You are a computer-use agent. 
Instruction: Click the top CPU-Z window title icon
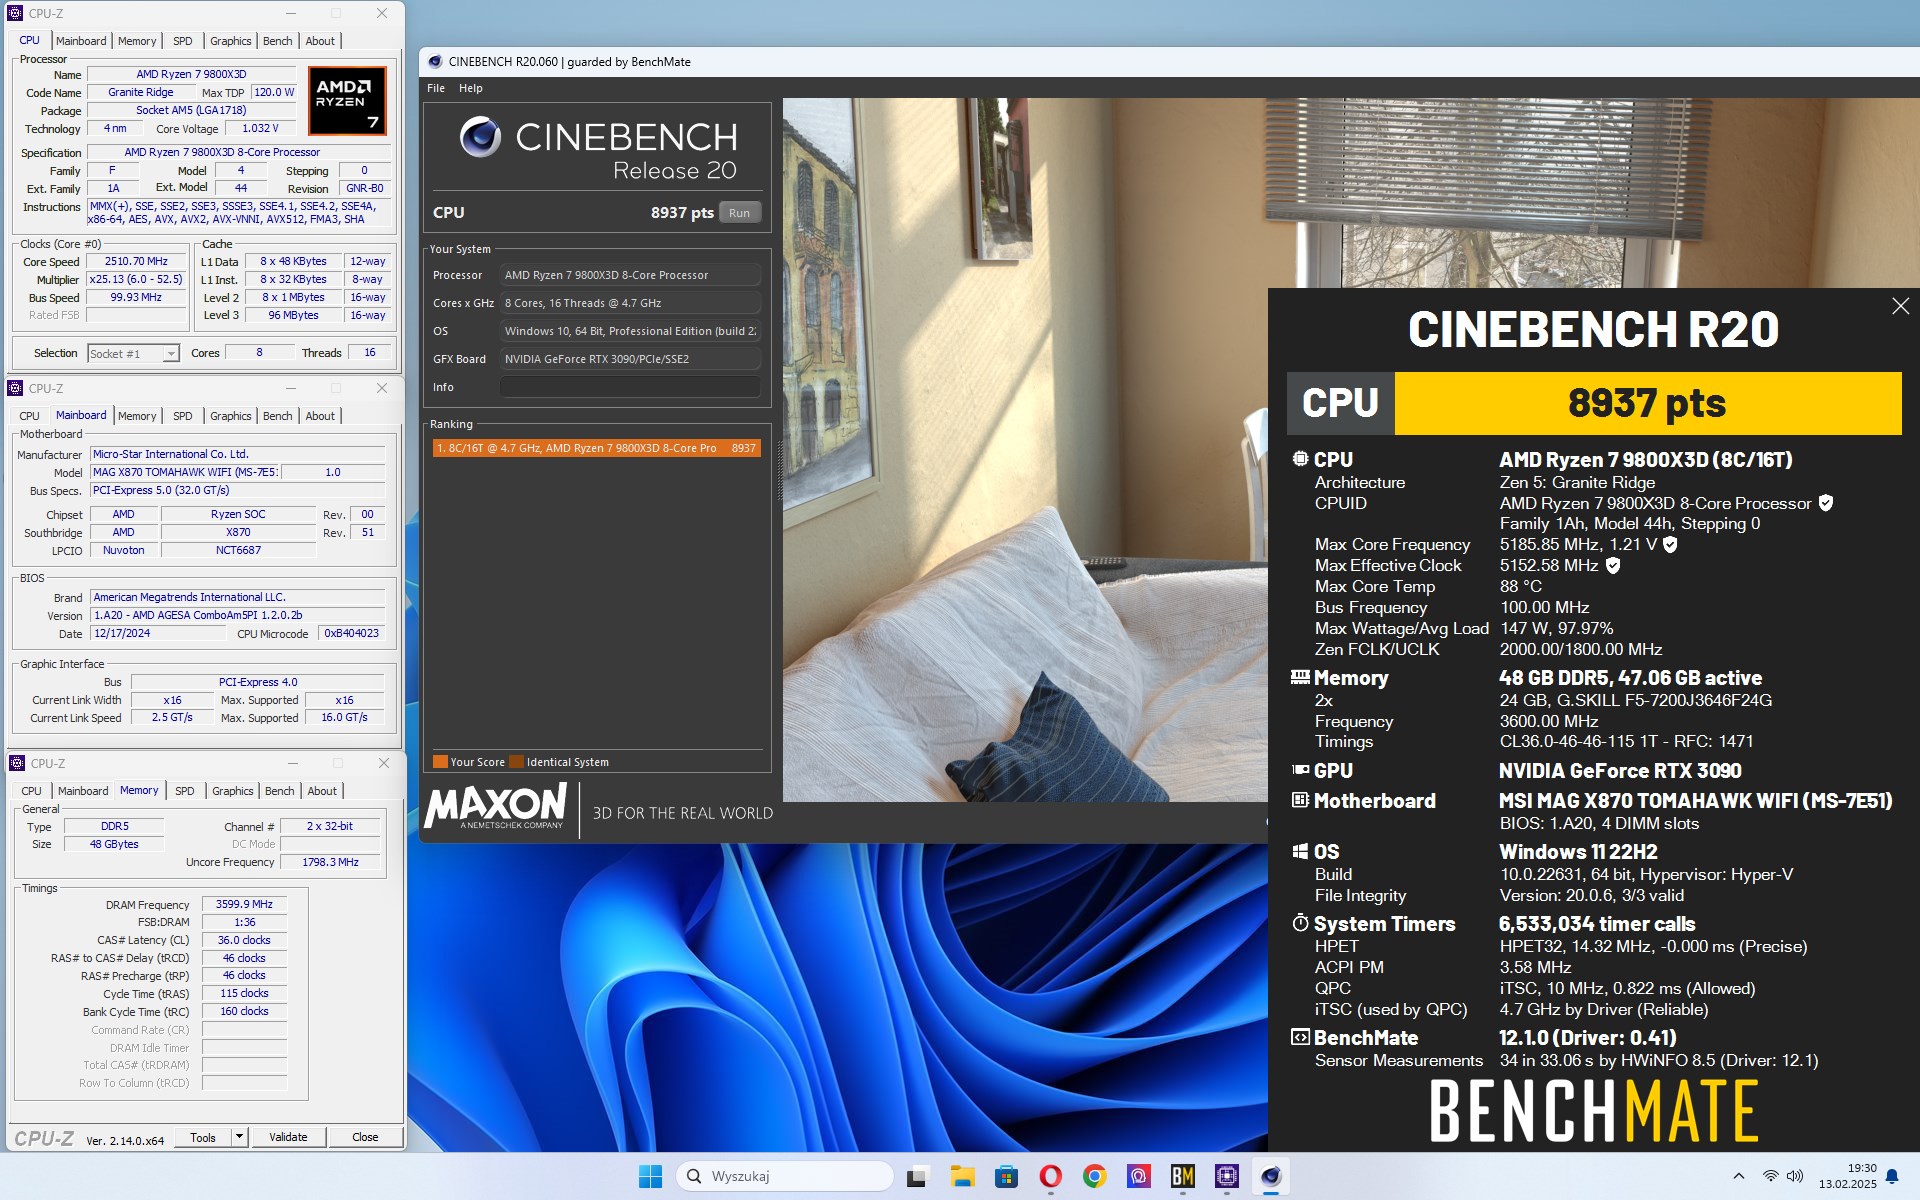click(x=15, y=13)
